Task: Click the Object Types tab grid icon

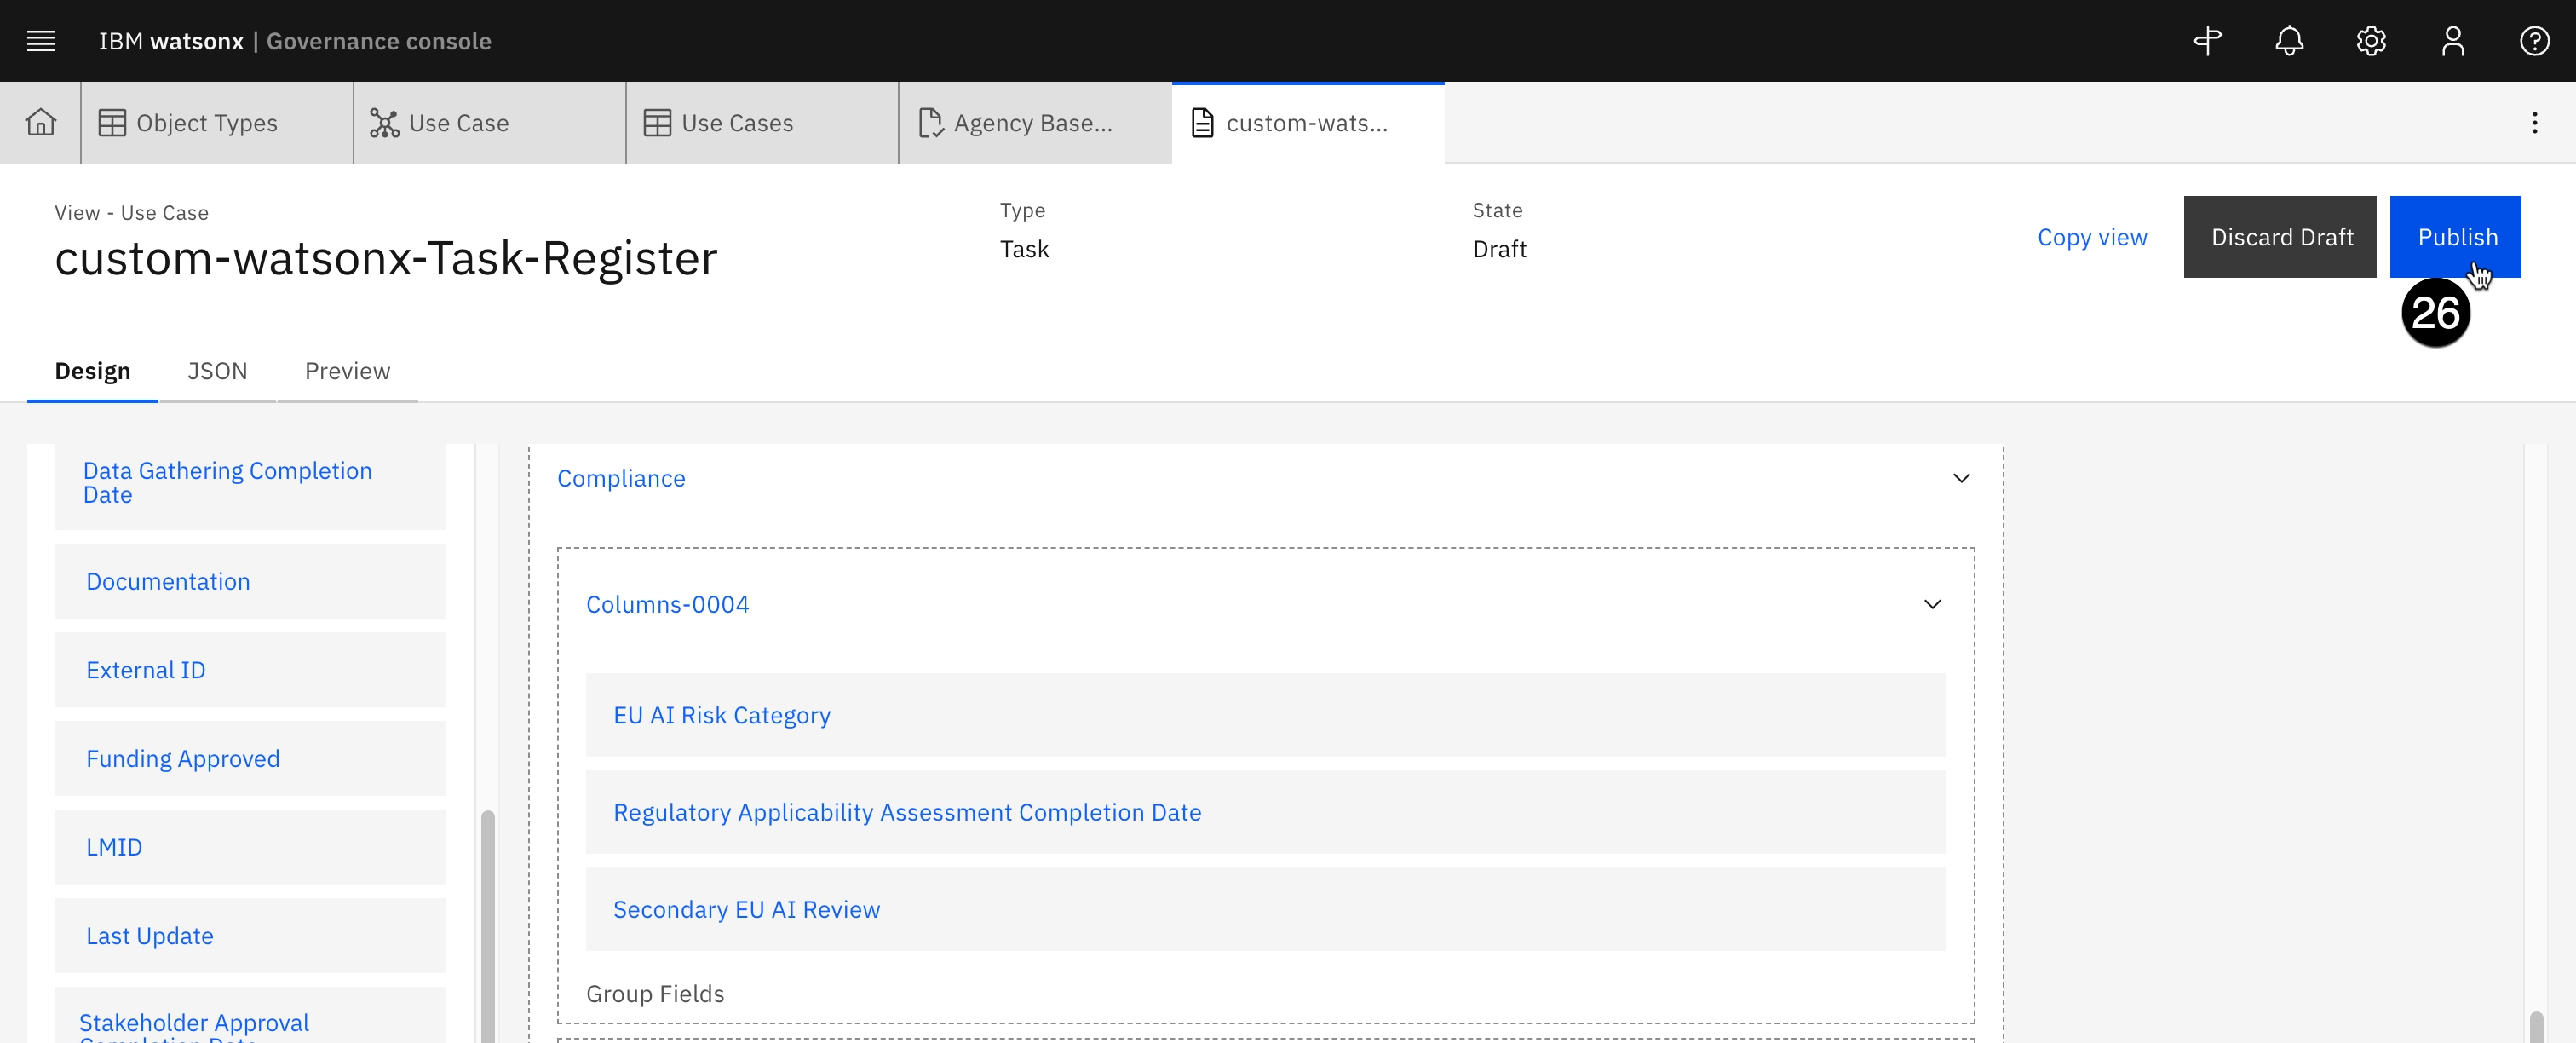Action: click(112, 123)
